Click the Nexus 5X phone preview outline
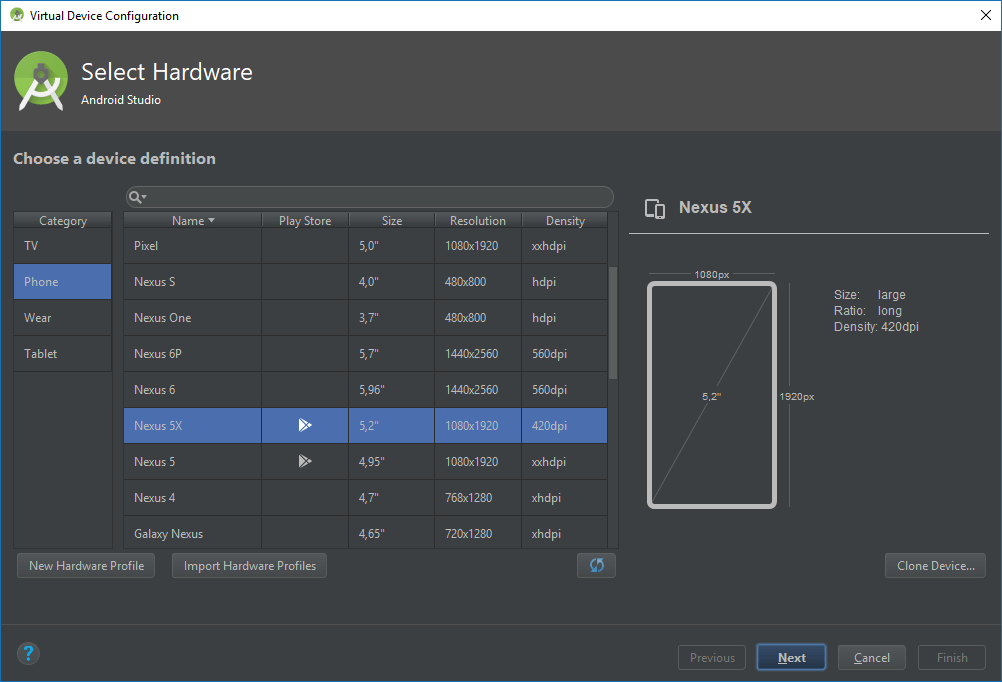 712,395
